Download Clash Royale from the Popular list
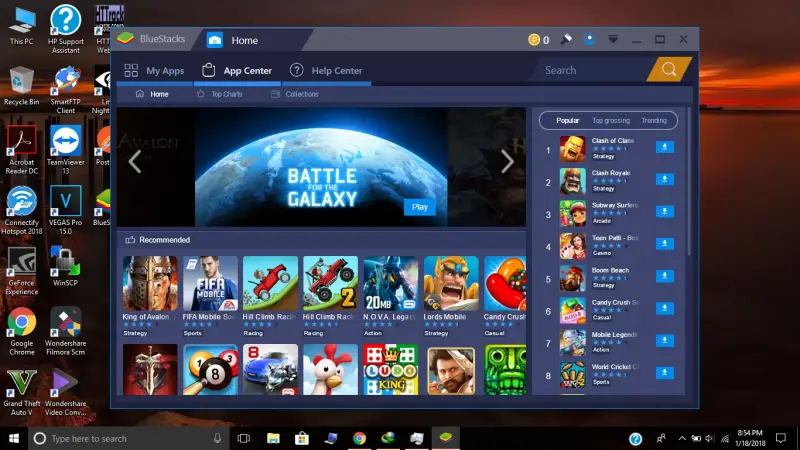 coord(664,179)
